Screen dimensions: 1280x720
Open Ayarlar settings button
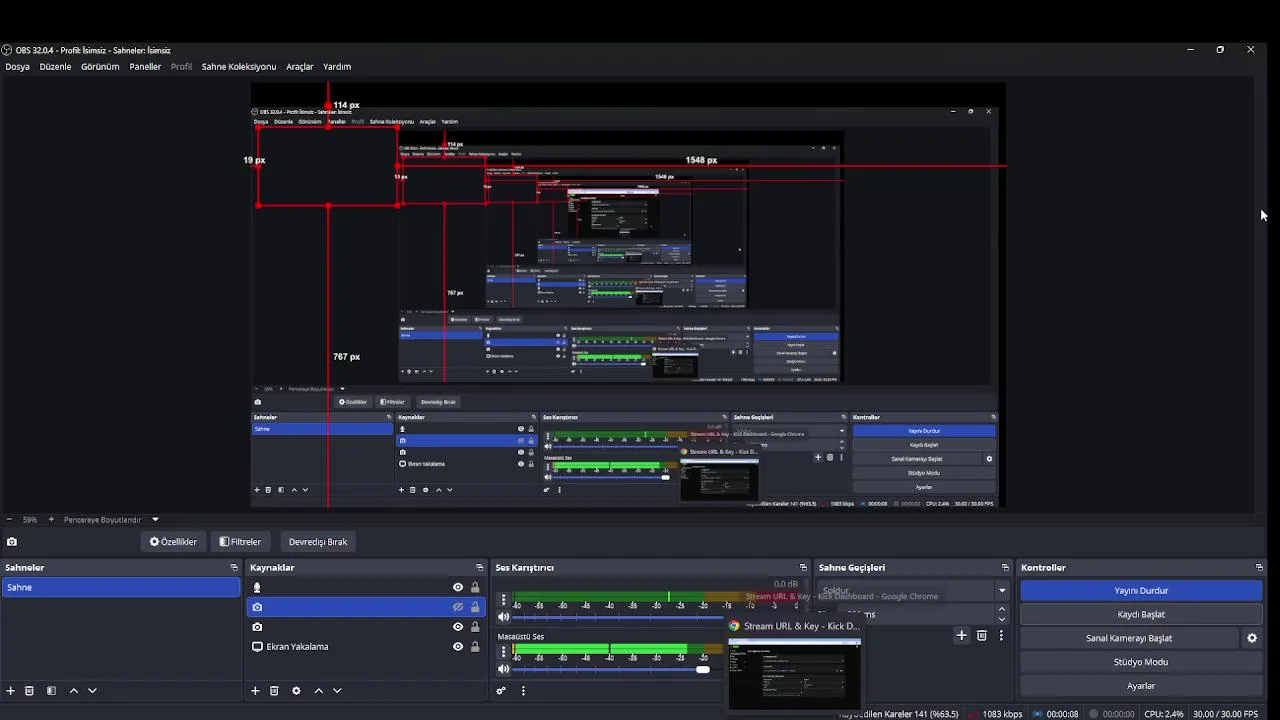click(x=1141, y=686)
